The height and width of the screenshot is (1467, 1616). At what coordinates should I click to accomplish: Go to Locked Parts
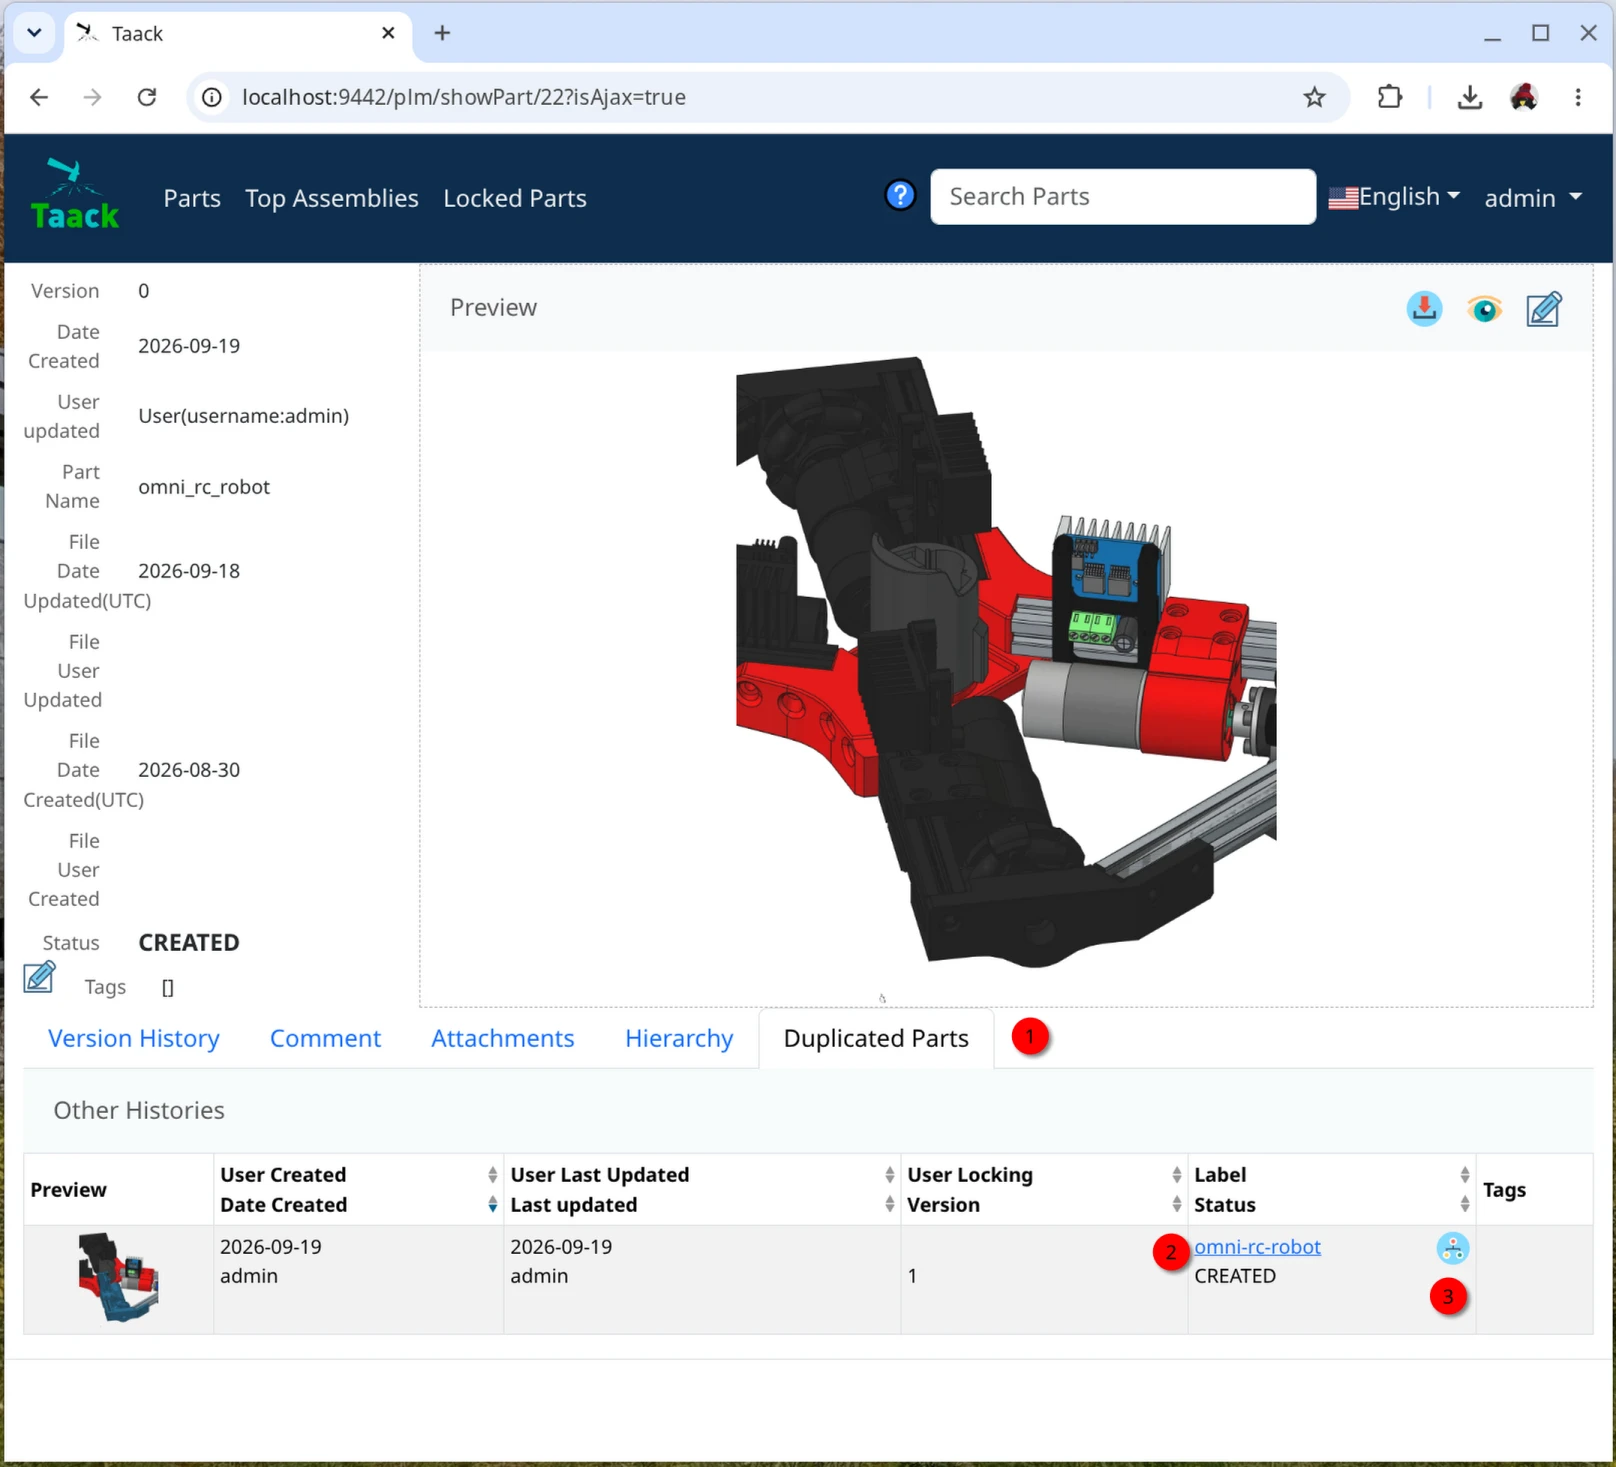click(x=515, y=198)
